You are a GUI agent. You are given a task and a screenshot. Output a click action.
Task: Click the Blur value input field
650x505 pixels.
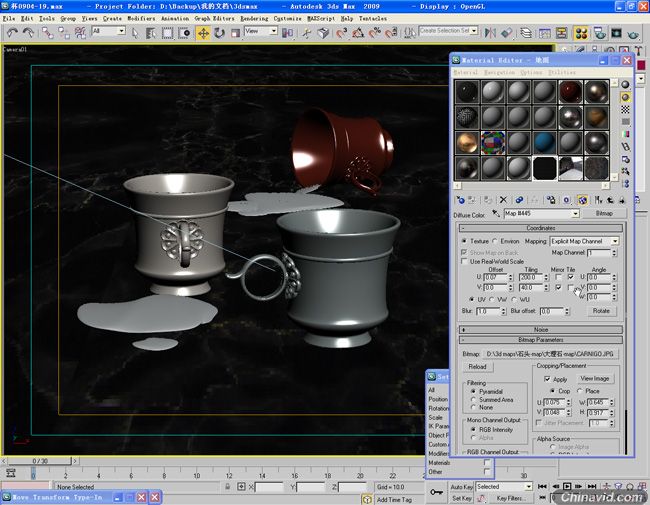click(x=488, y=311)
